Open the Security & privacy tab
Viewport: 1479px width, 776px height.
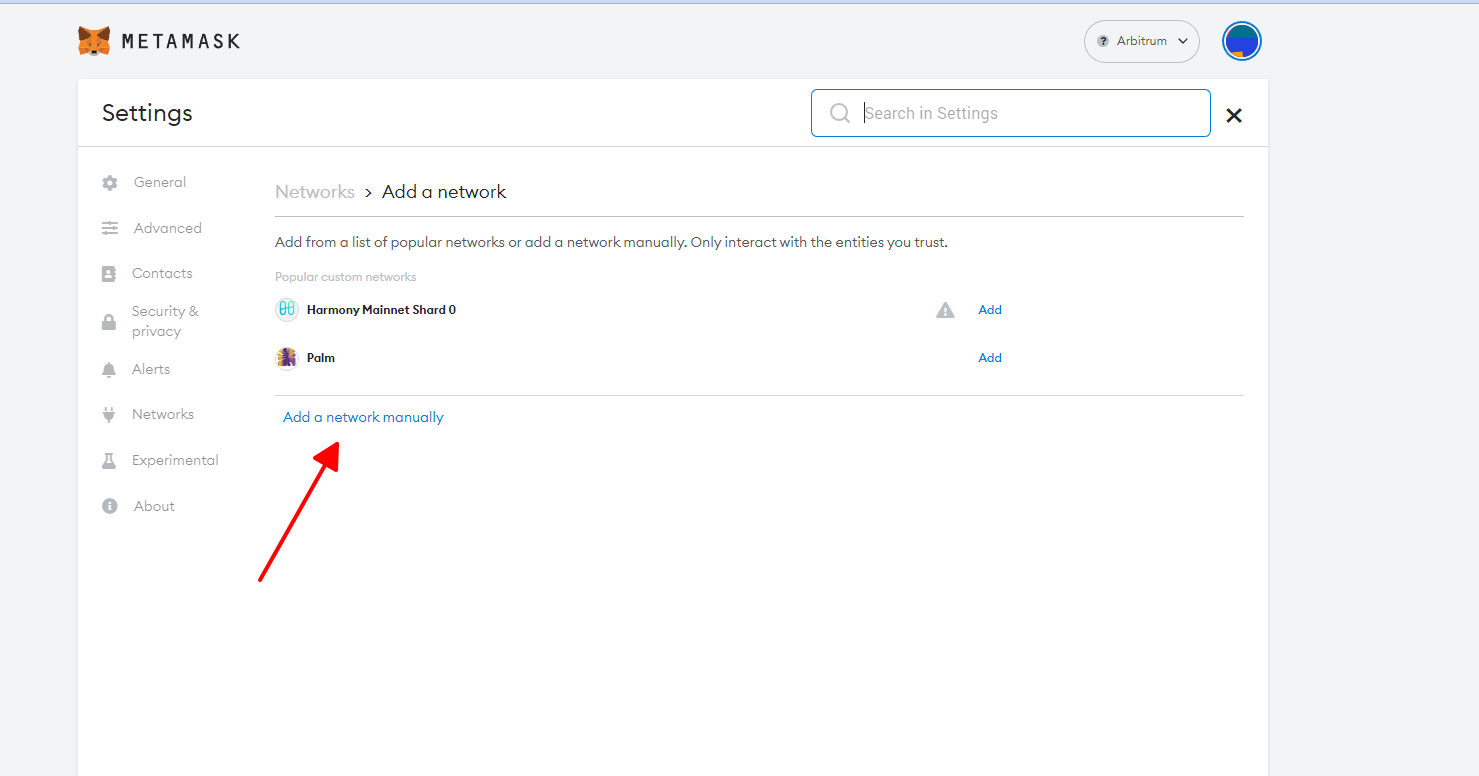click(165, 321)
